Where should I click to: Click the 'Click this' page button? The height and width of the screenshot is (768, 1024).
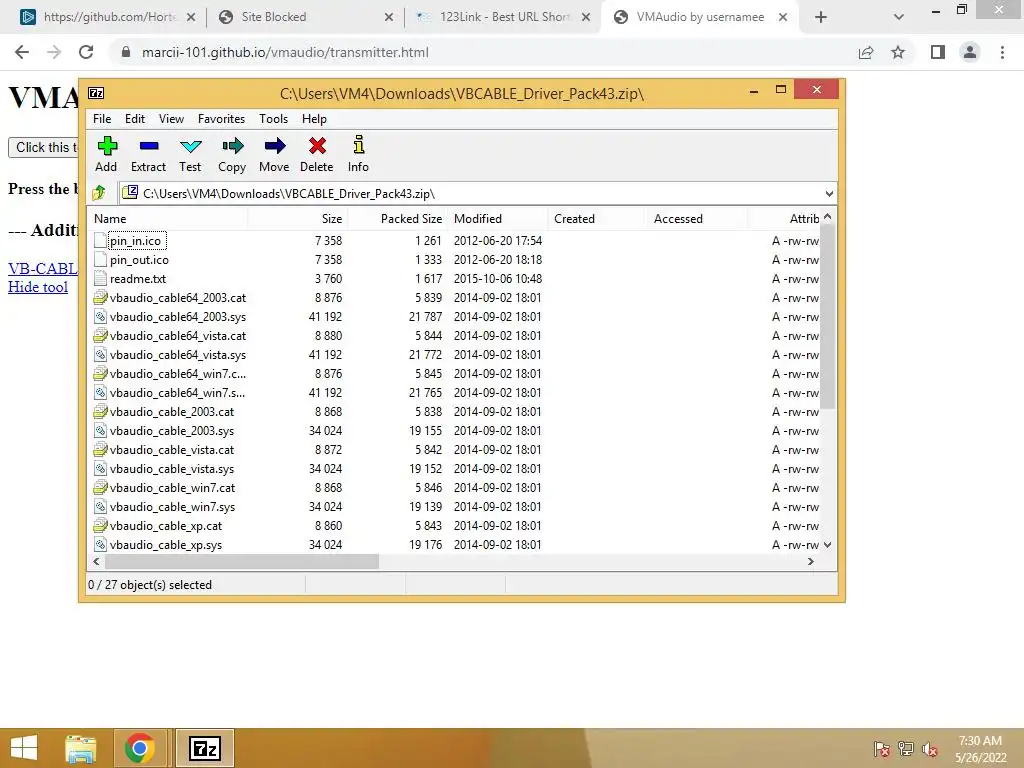(43, 148)
